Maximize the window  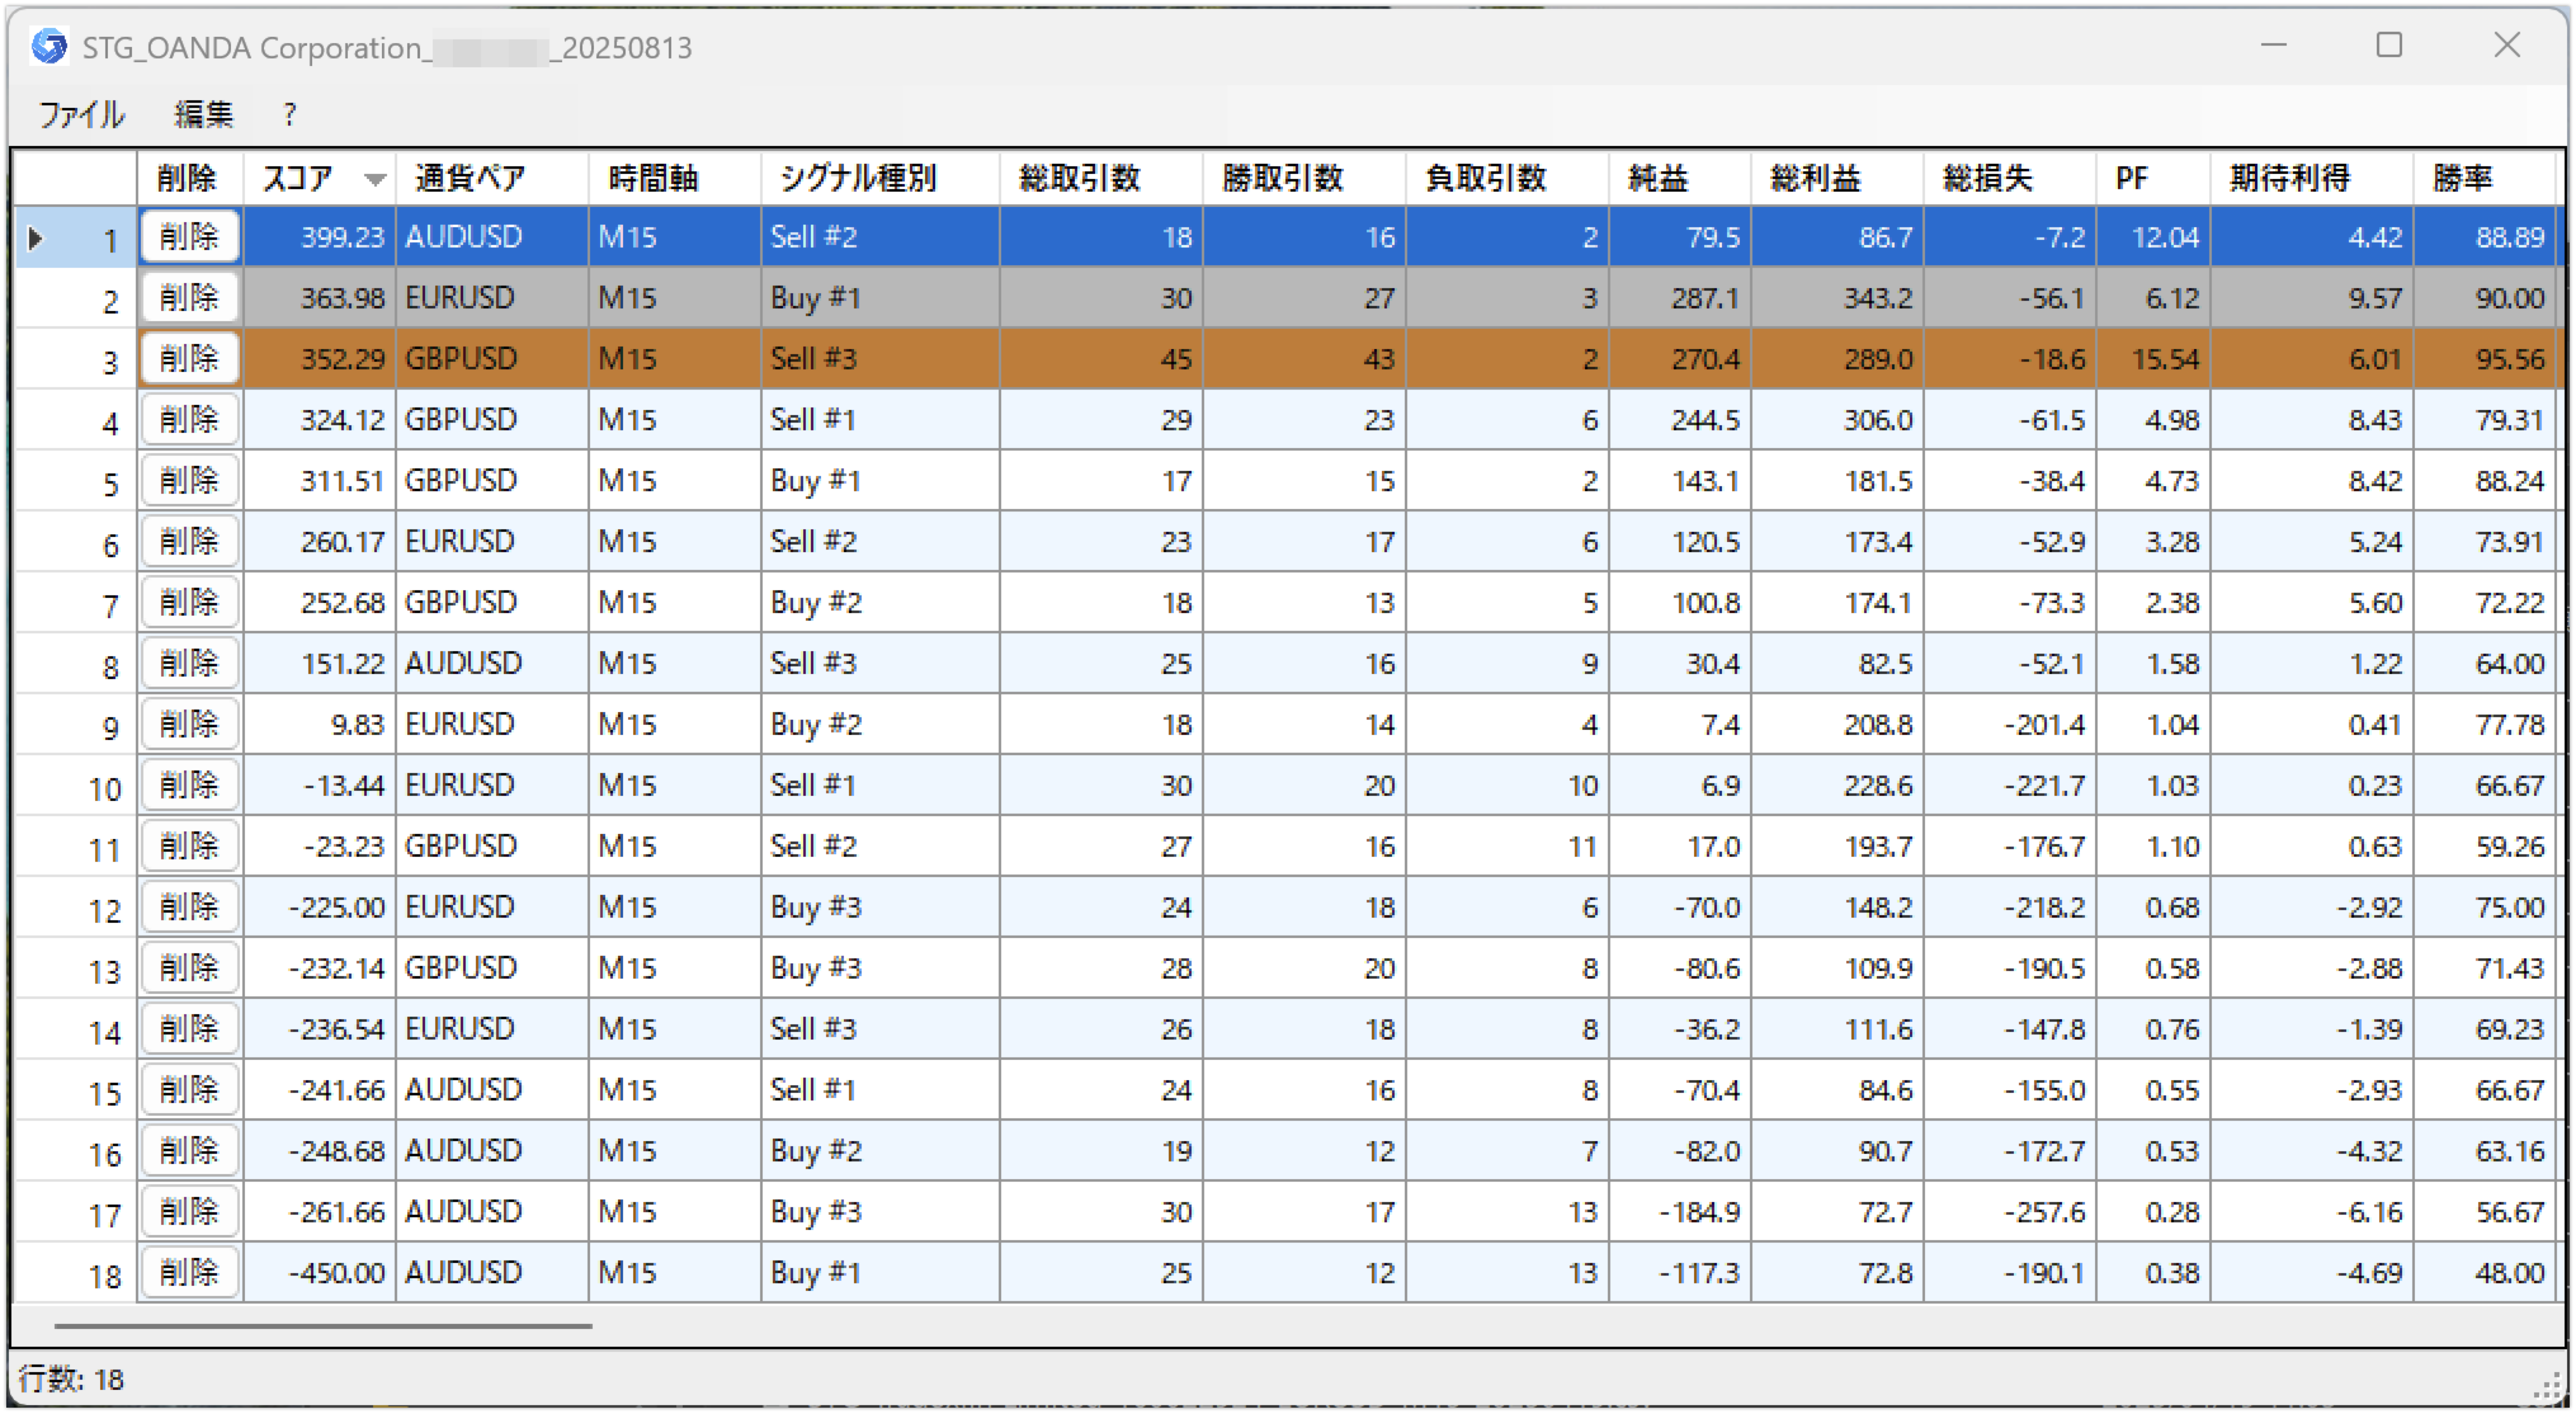(x=2389, y=45)
